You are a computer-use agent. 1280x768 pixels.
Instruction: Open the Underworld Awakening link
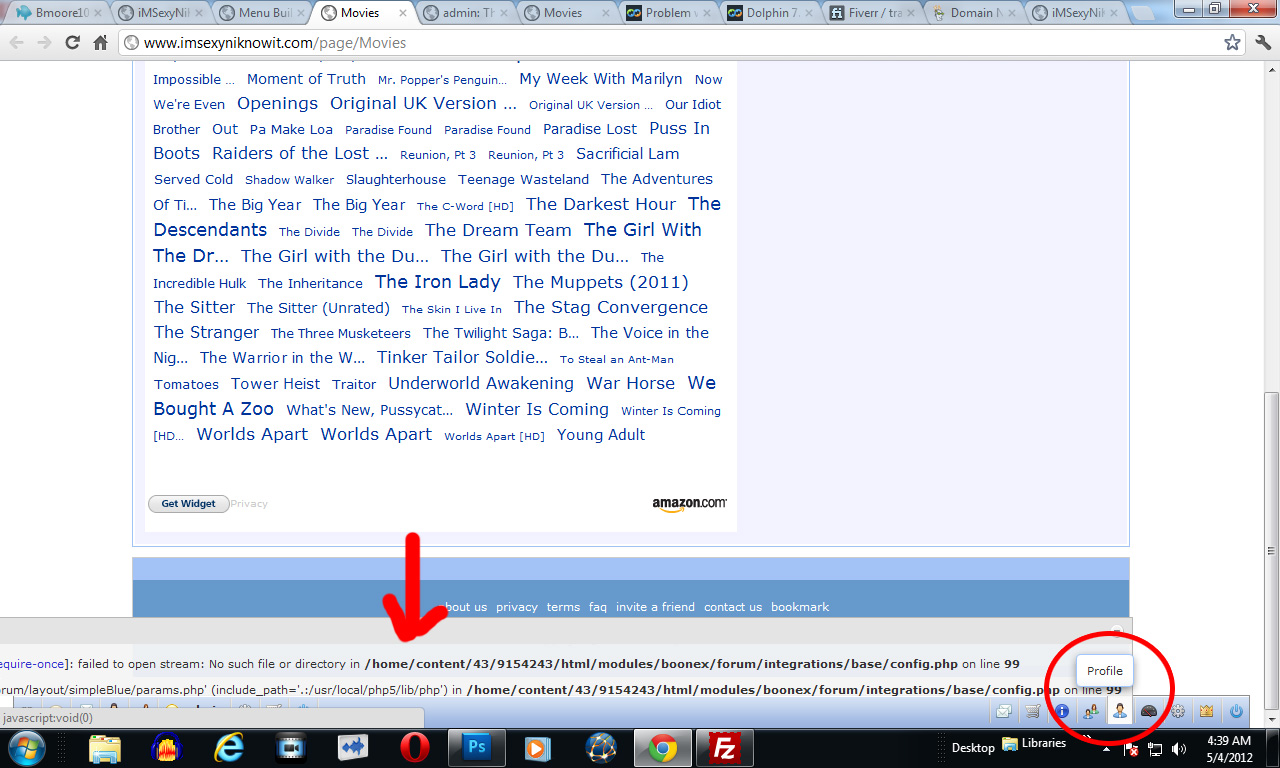(x=481, y=383)
